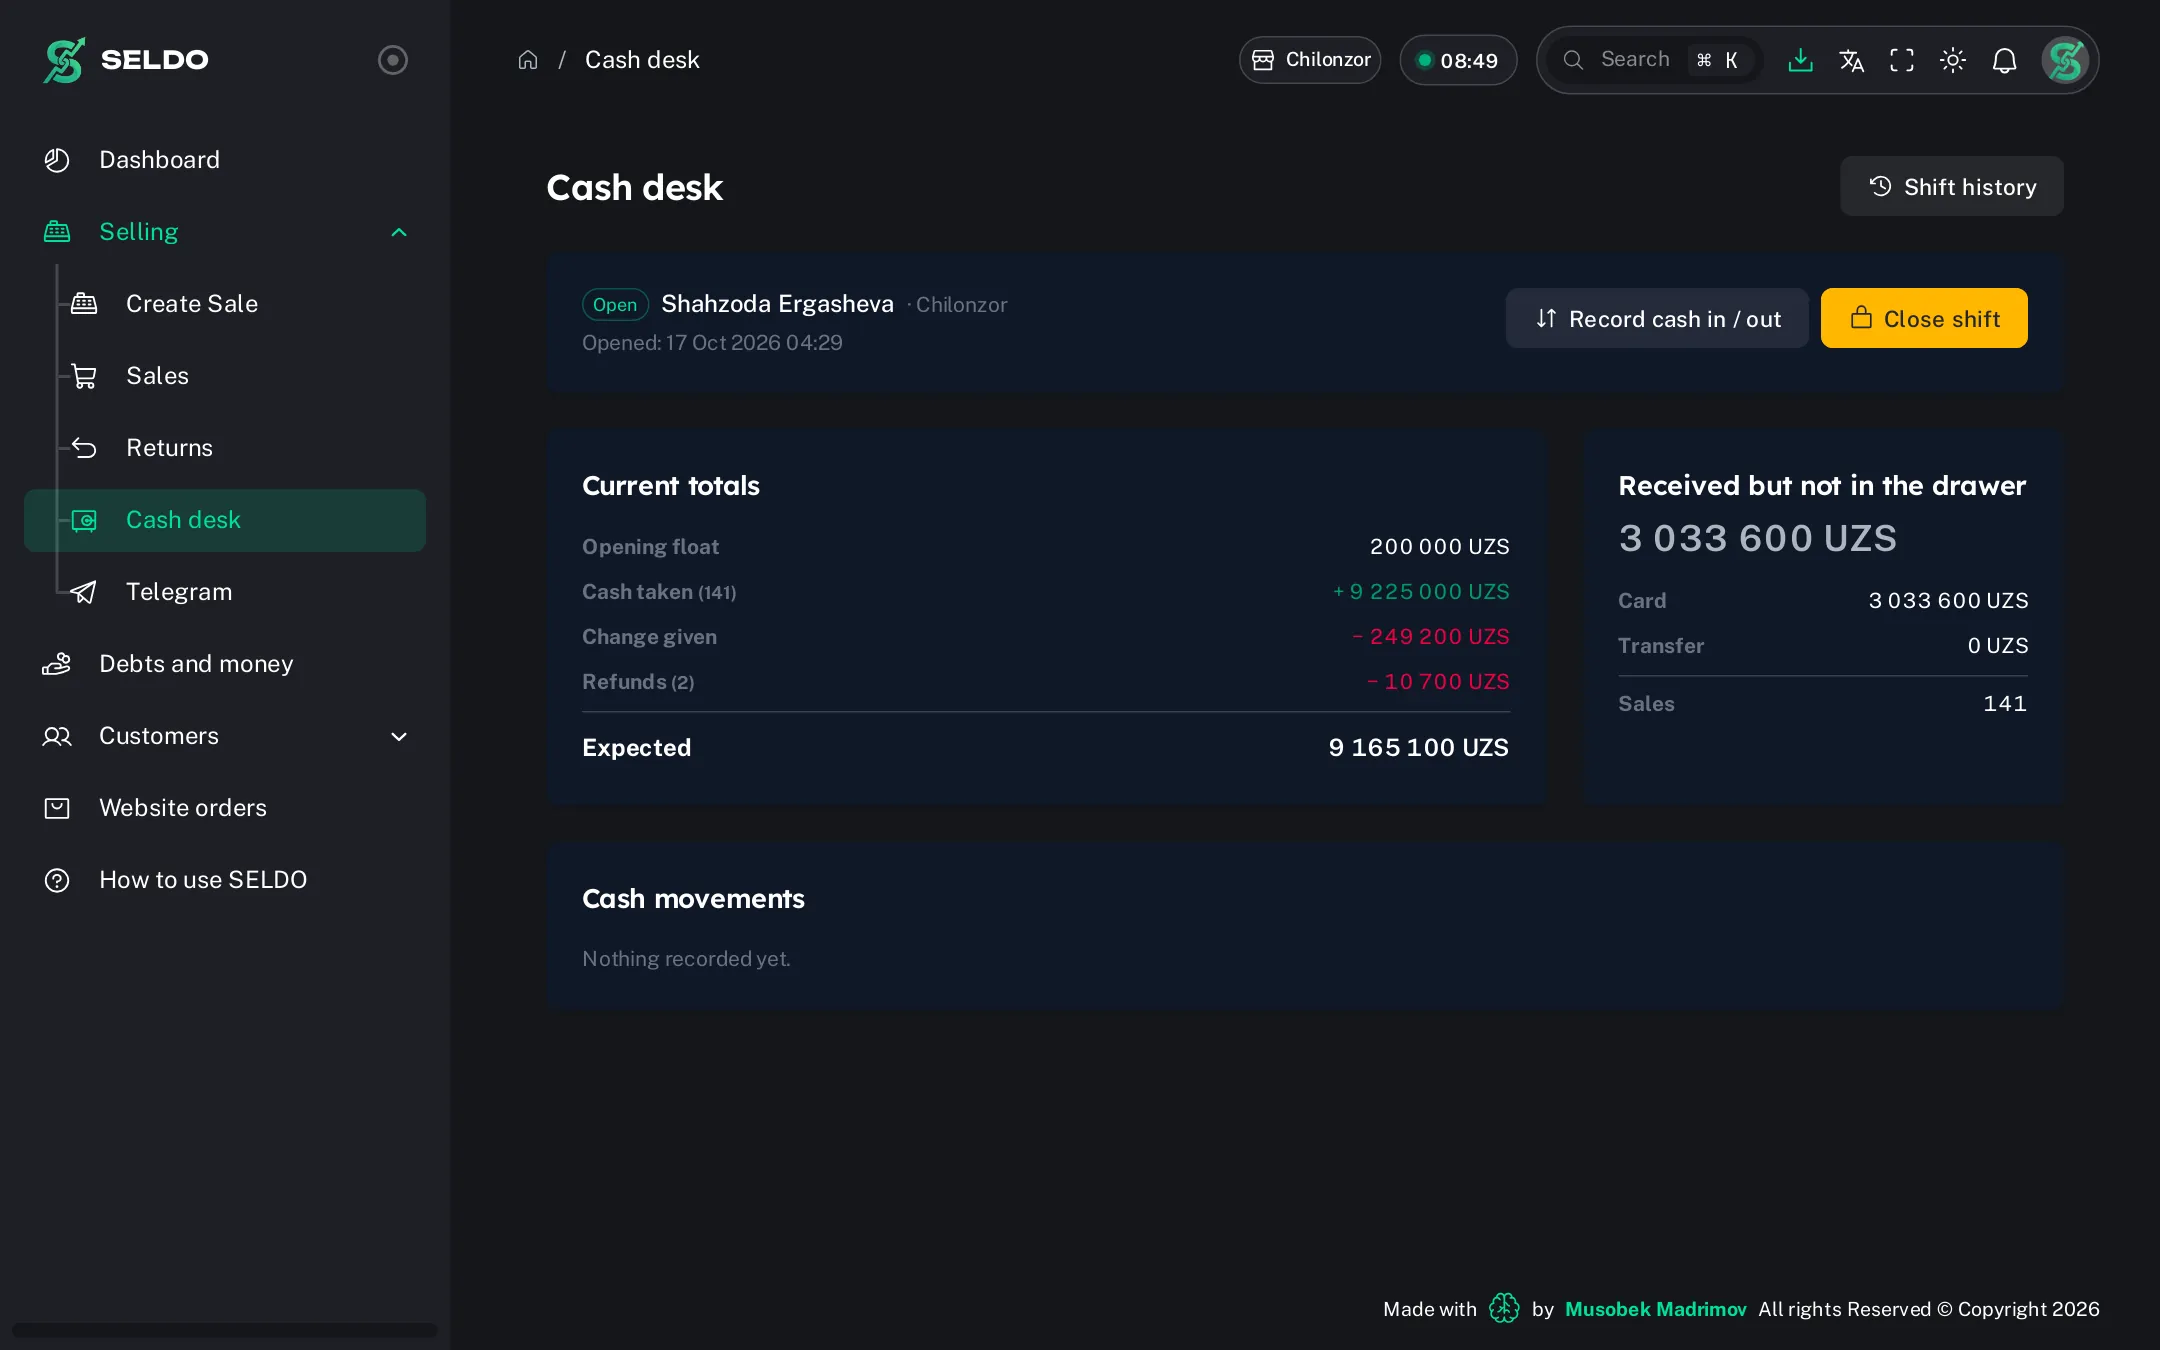Screen dimensions: 2160x1350
Task: Click the Sales cart icon
Action: [x=84, y=376]
